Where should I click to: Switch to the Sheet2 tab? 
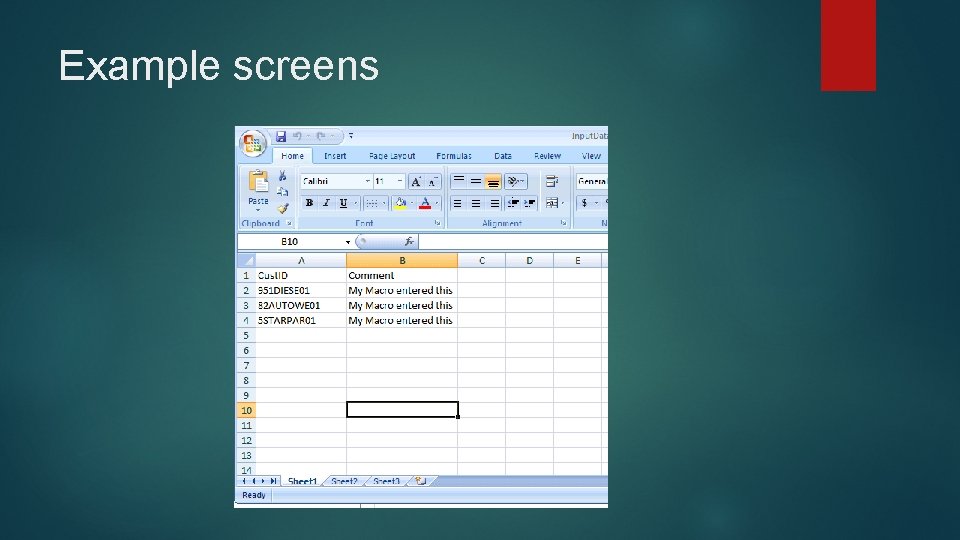[344, 481]
